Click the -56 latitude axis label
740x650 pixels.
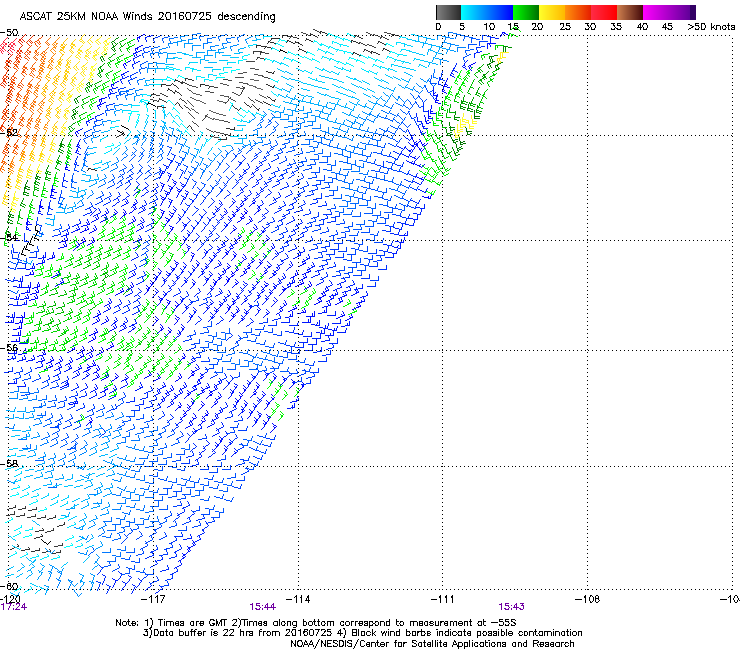(x=9, y=347)
